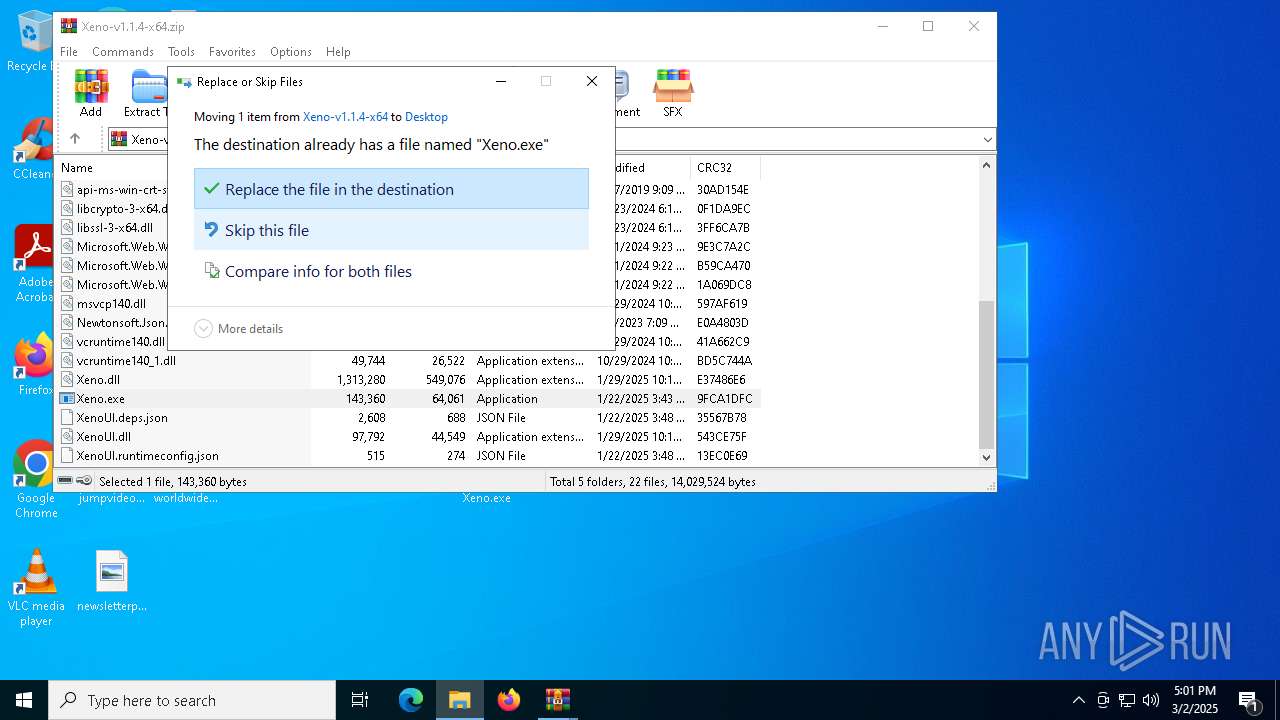Show hidden tray icons chevron
The width and height of the screenshot is (1280, 720).
[x=1078, y=700]
